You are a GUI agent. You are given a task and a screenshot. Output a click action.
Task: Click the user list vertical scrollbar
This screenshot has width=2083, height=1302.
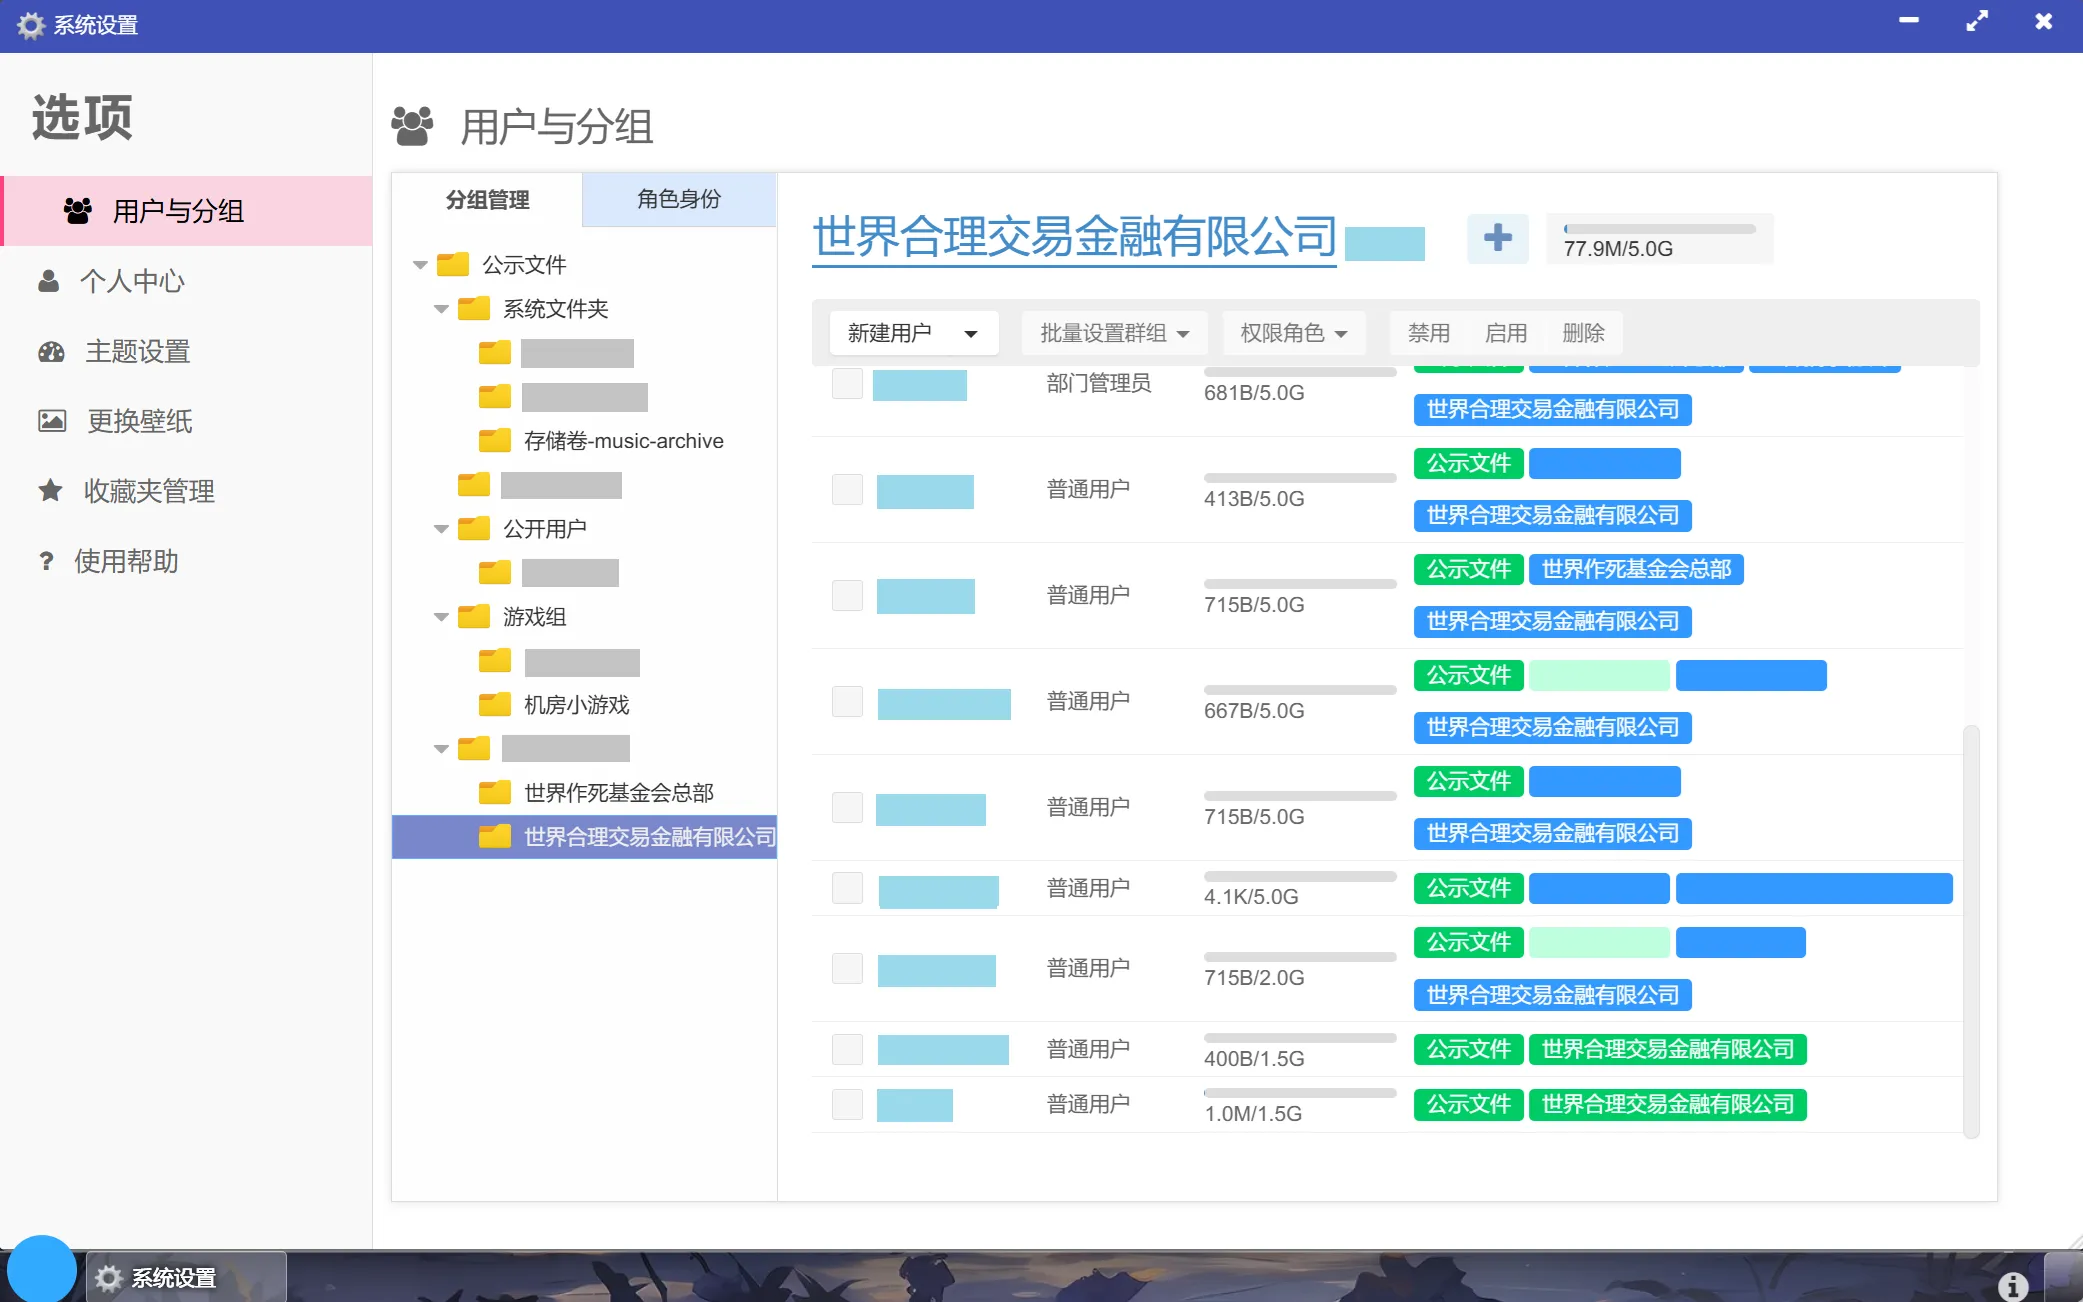point(1971,930)
